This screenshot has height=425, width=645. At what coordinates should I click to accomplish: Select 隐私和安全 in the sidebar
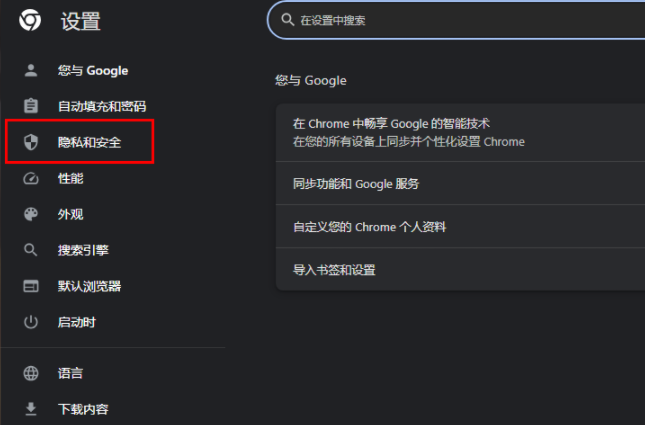tap(89, 142)
